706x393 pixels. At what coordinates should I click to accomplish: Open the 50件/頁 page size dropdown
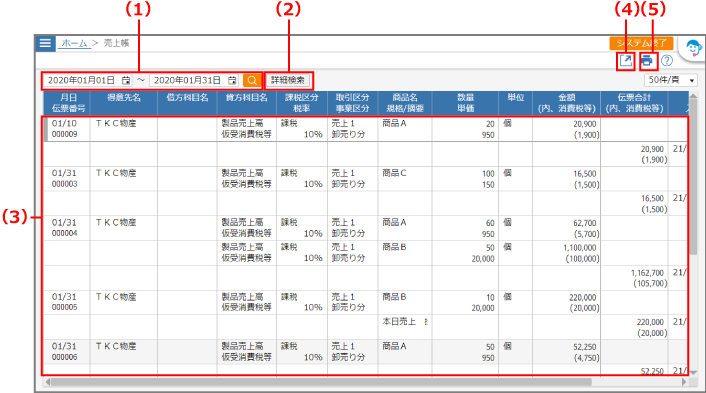click(670, 80)
